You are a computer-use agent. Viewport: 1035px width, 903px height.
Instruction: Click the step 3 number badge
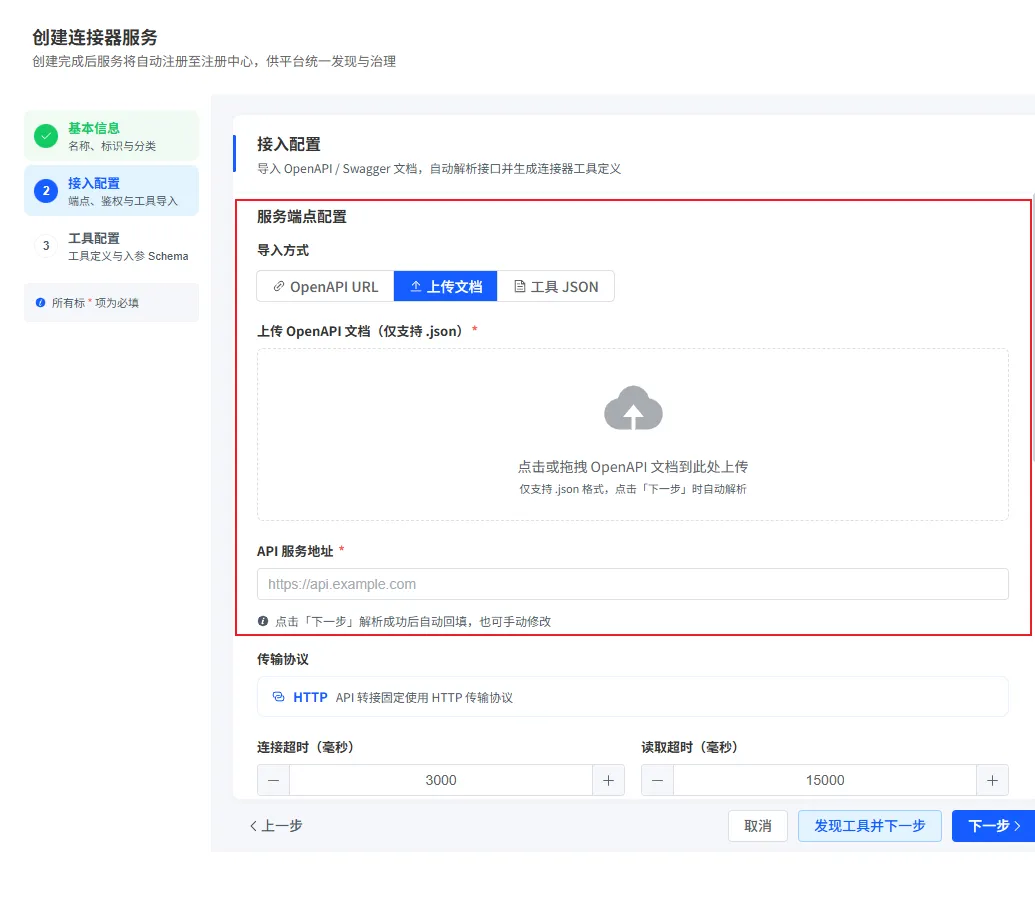tap(46, 246)
